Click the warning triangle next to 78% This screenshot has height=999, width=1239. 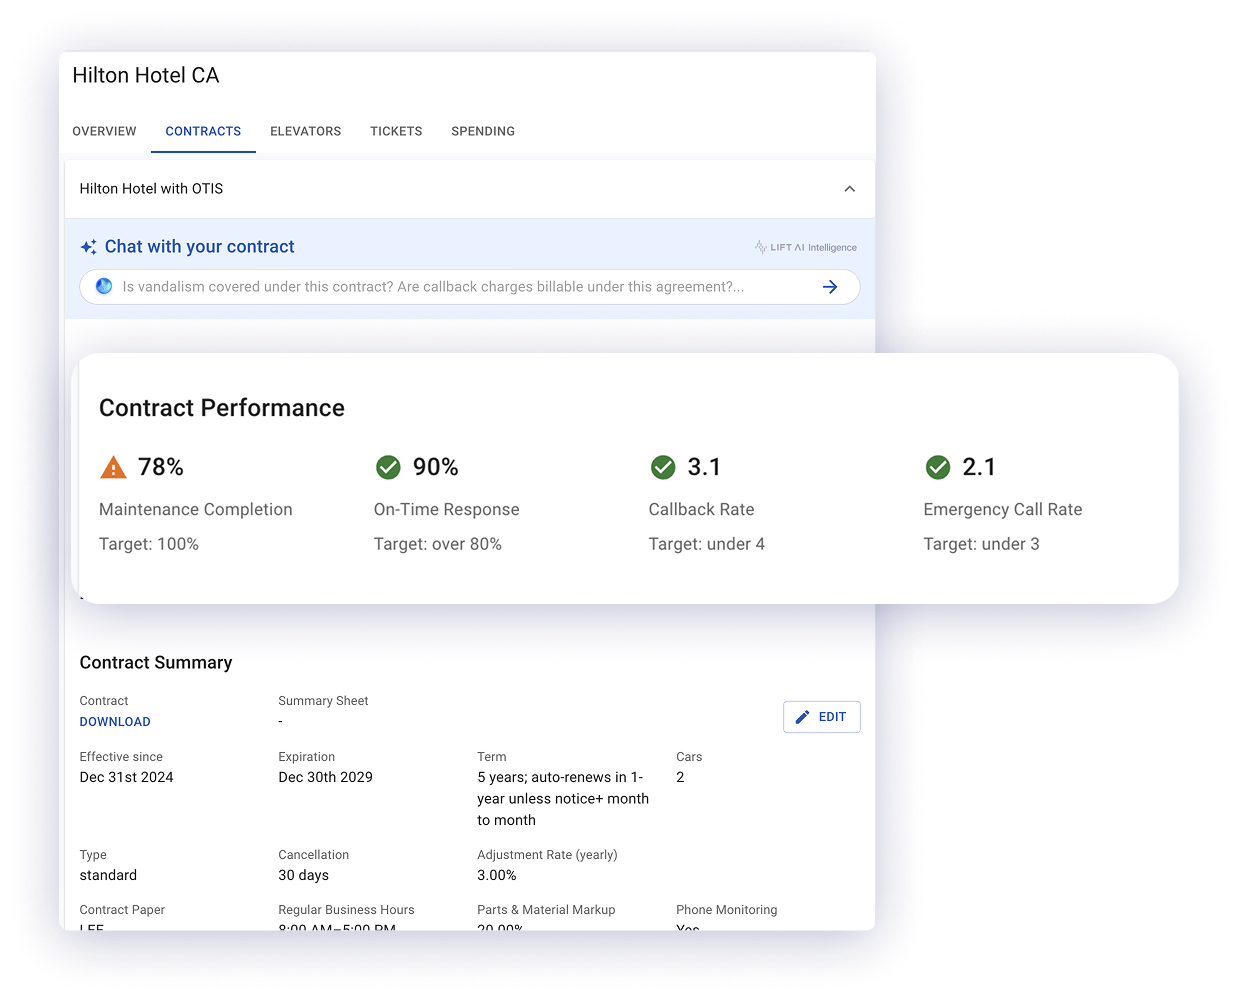pyautogui.click(x=113, y=467)
